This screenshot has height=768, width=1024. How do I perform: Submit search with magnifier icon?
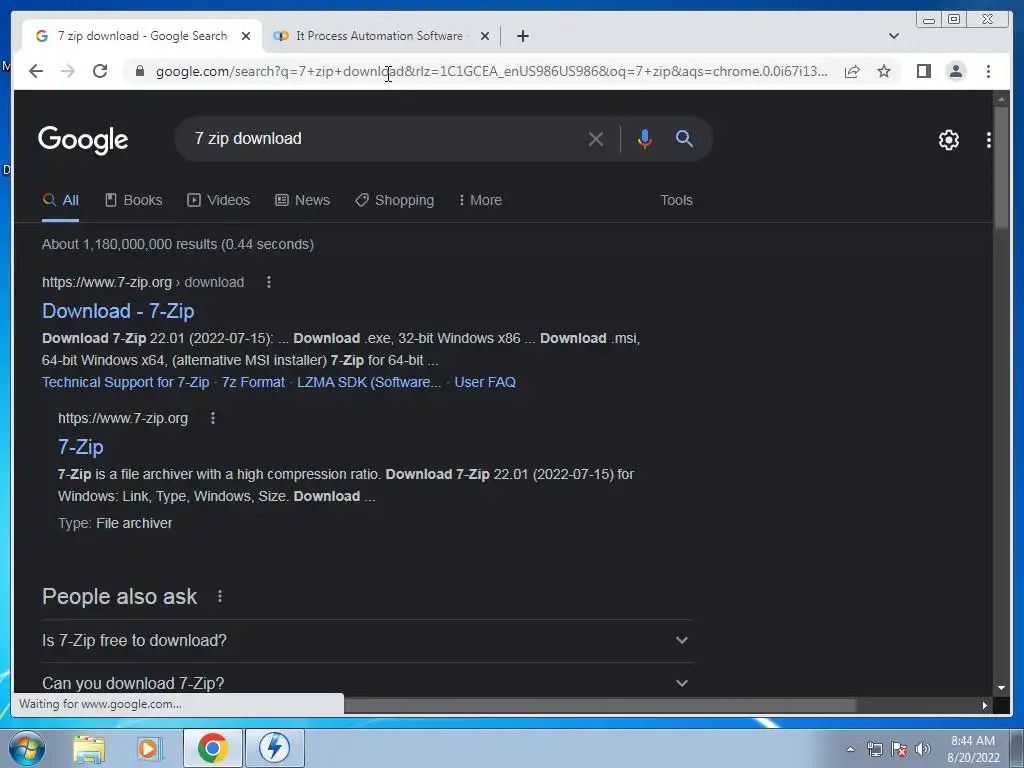pyautogui.click(x=684, y=138)
